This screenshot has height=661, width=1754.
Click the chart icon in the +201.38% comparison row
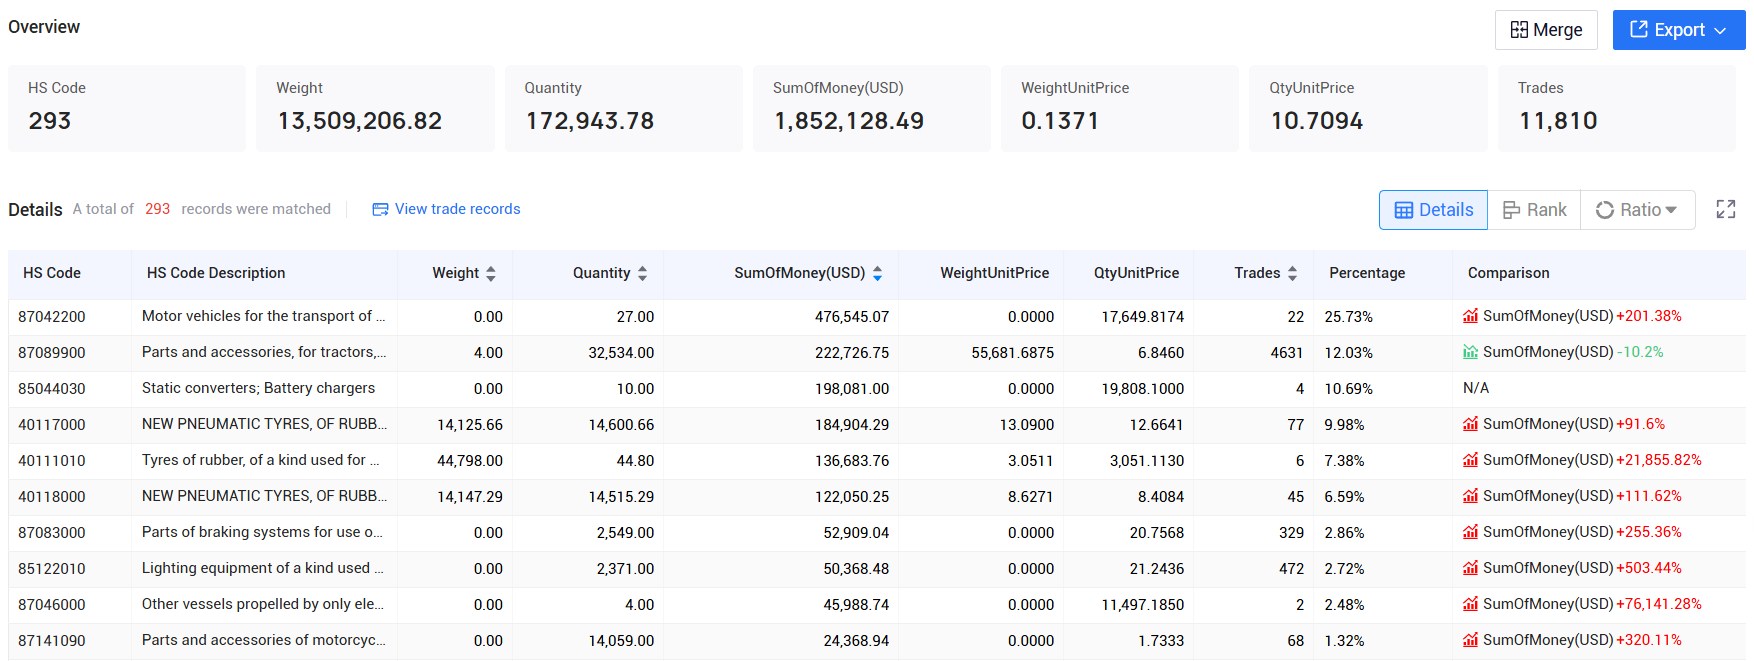click(x=1470, y=316)
